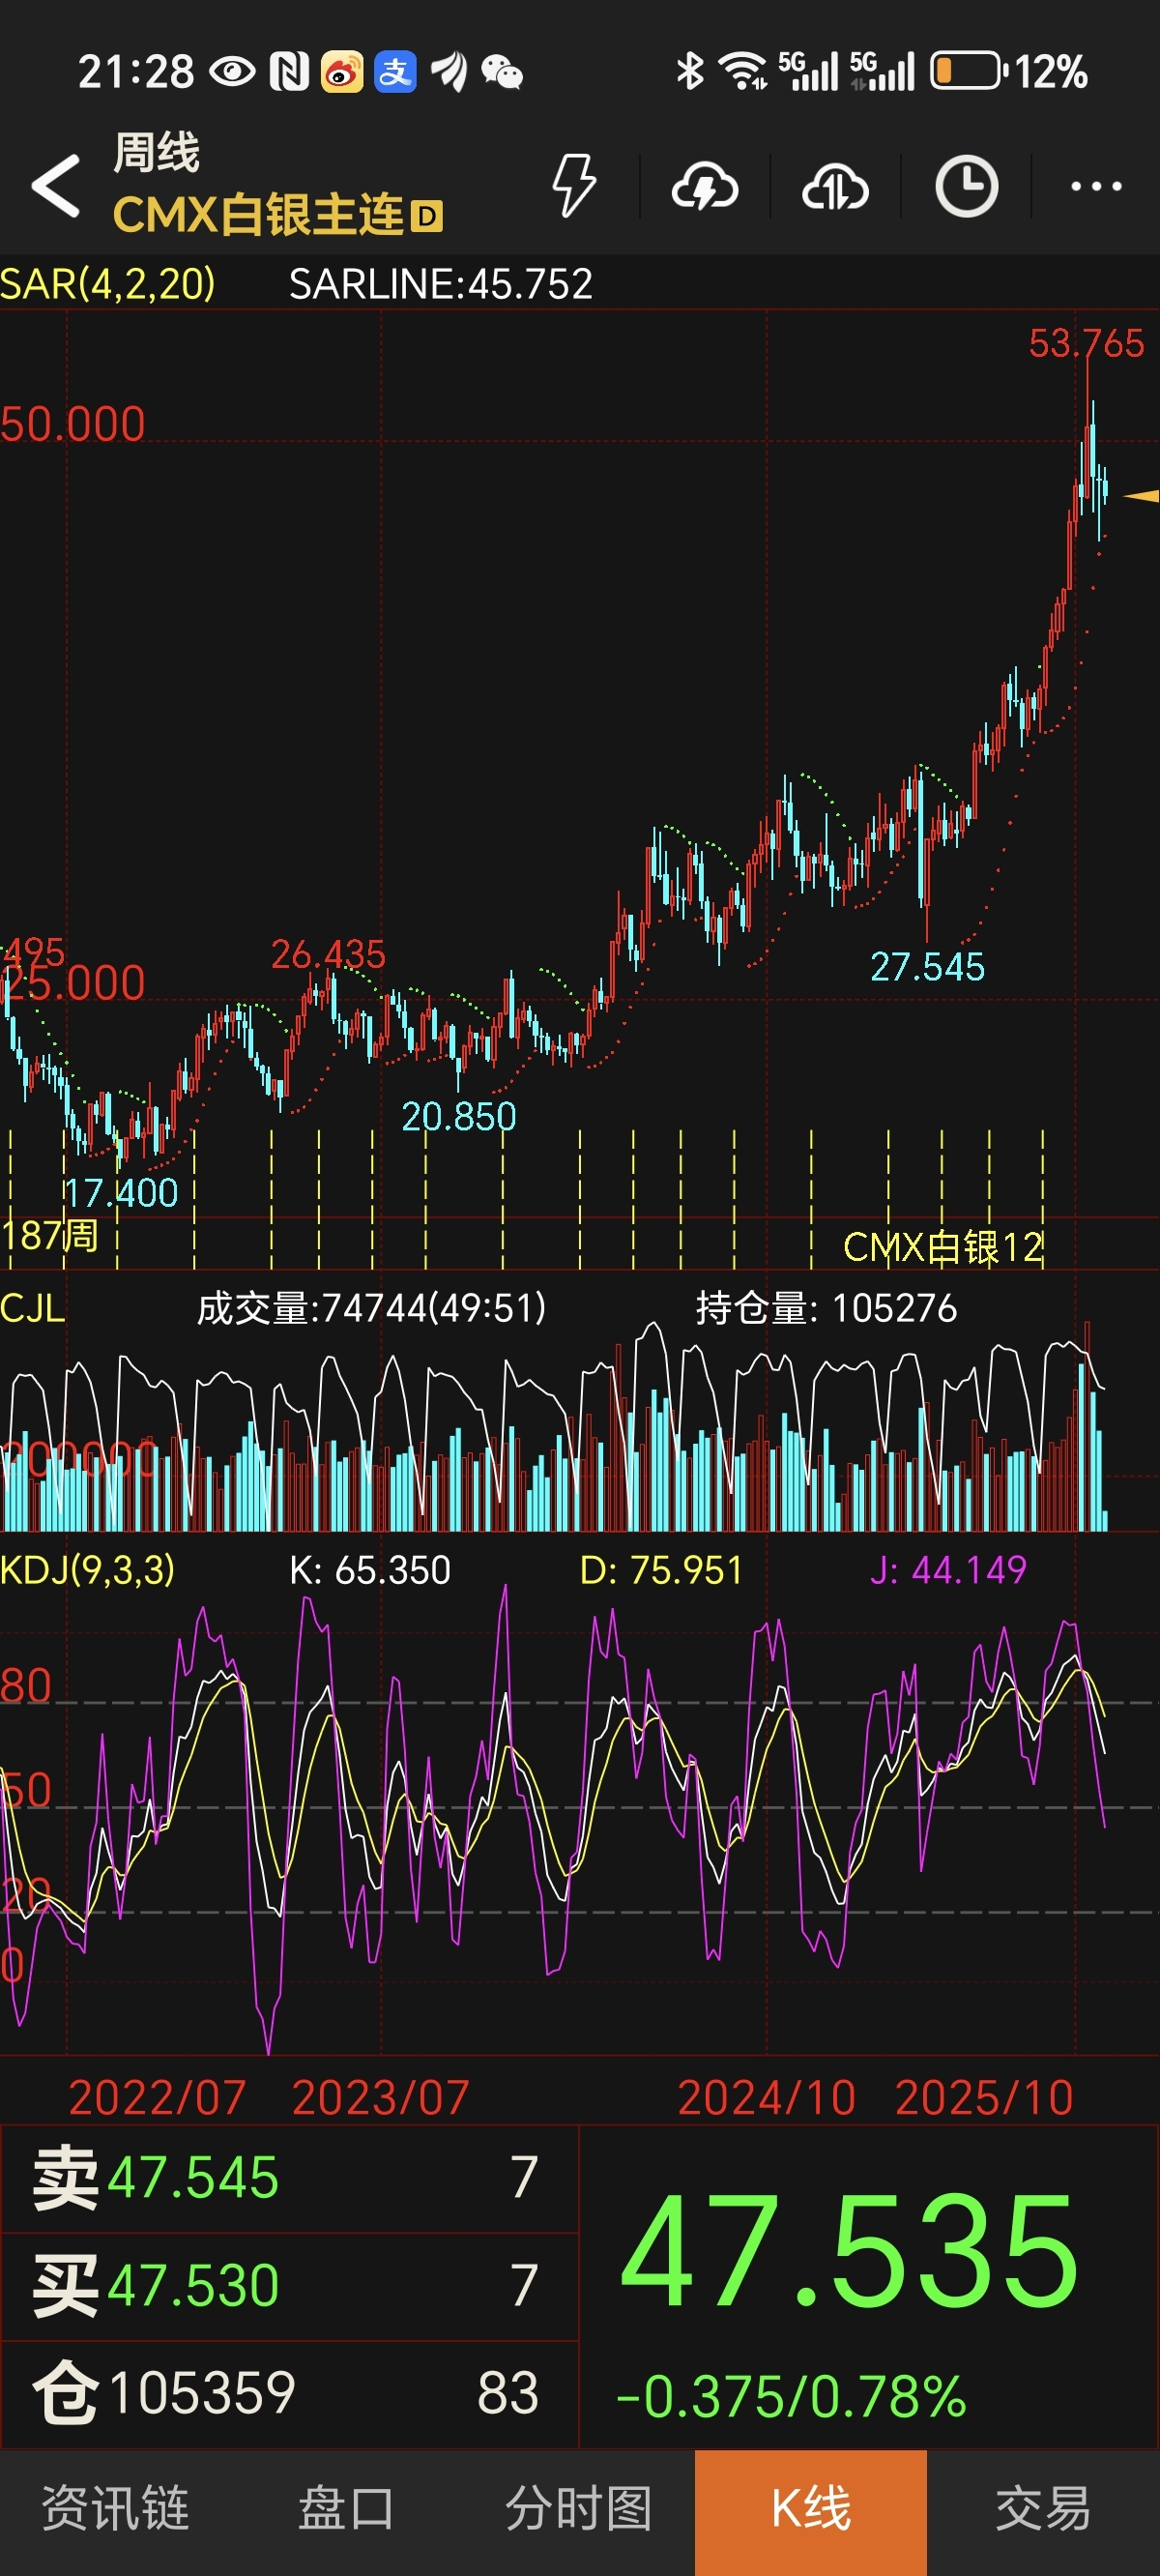Tap the eye comfort status icon
1160x2576 pixels.
[233, 72]
